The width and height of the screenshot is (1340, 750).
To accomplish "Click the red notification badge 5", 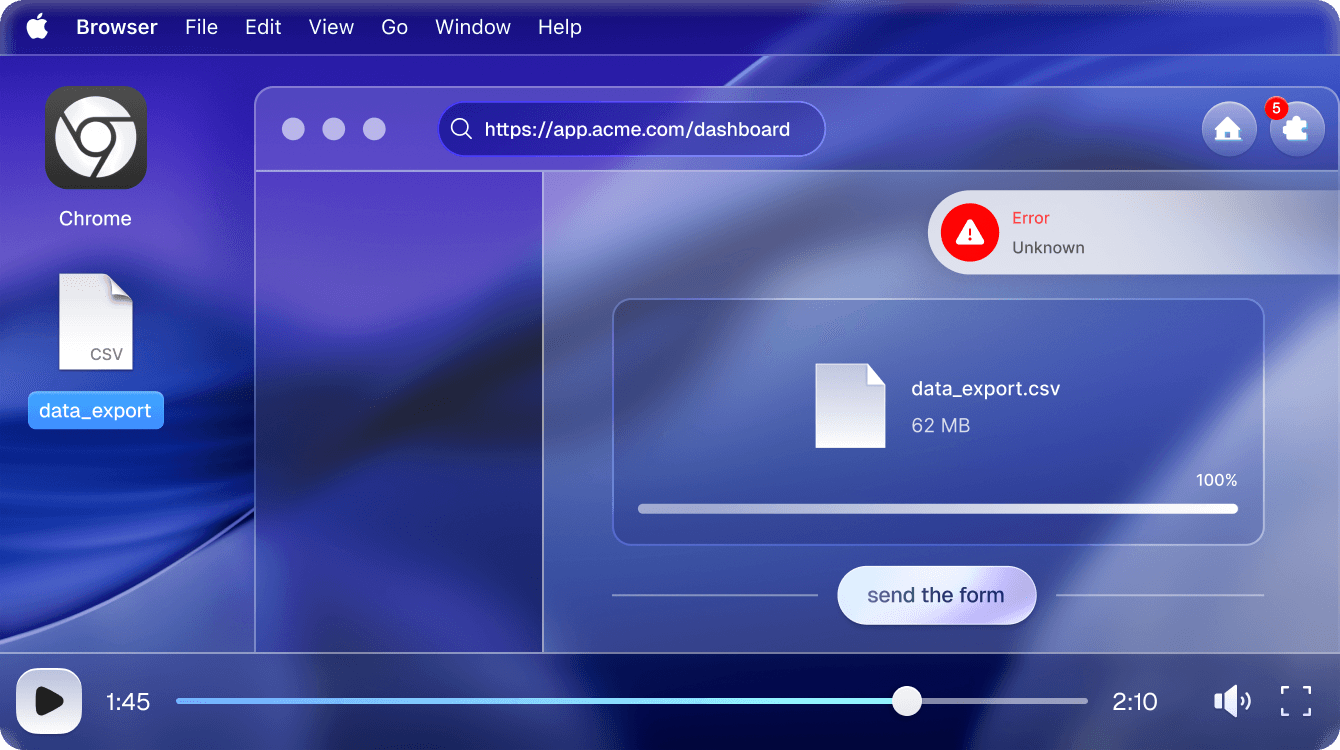I will tap(1275, 108).
